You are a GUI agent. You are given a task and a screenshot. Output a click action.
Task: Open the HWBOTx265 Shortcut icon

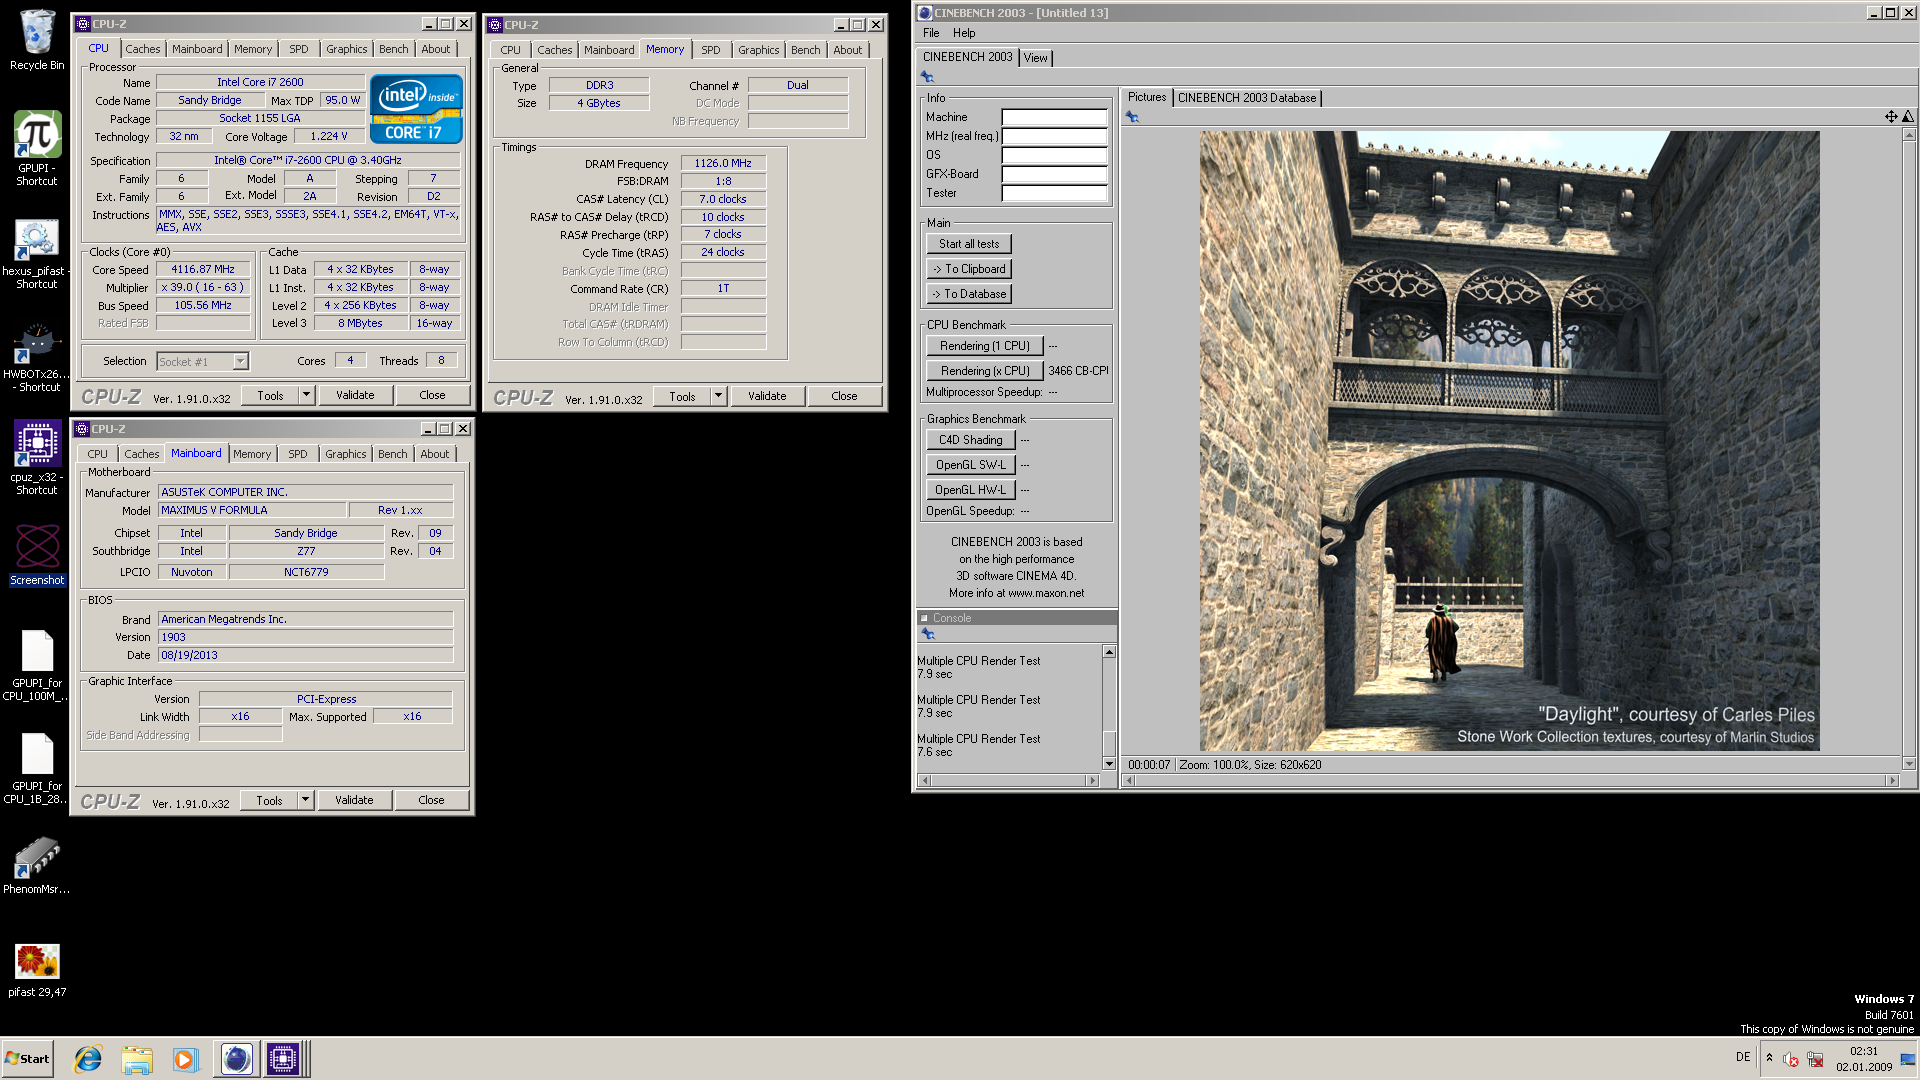tap(37, 357)
